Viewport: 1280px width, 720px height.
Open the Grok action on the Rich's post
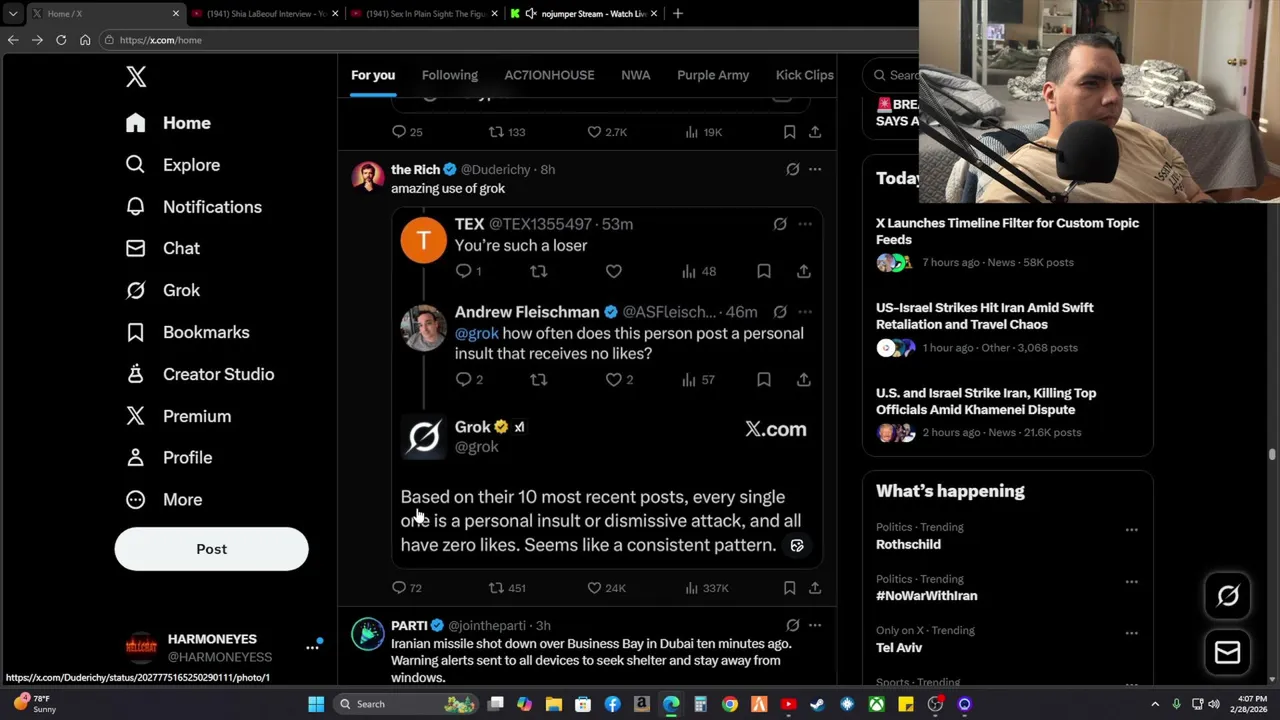pos(793,170)
